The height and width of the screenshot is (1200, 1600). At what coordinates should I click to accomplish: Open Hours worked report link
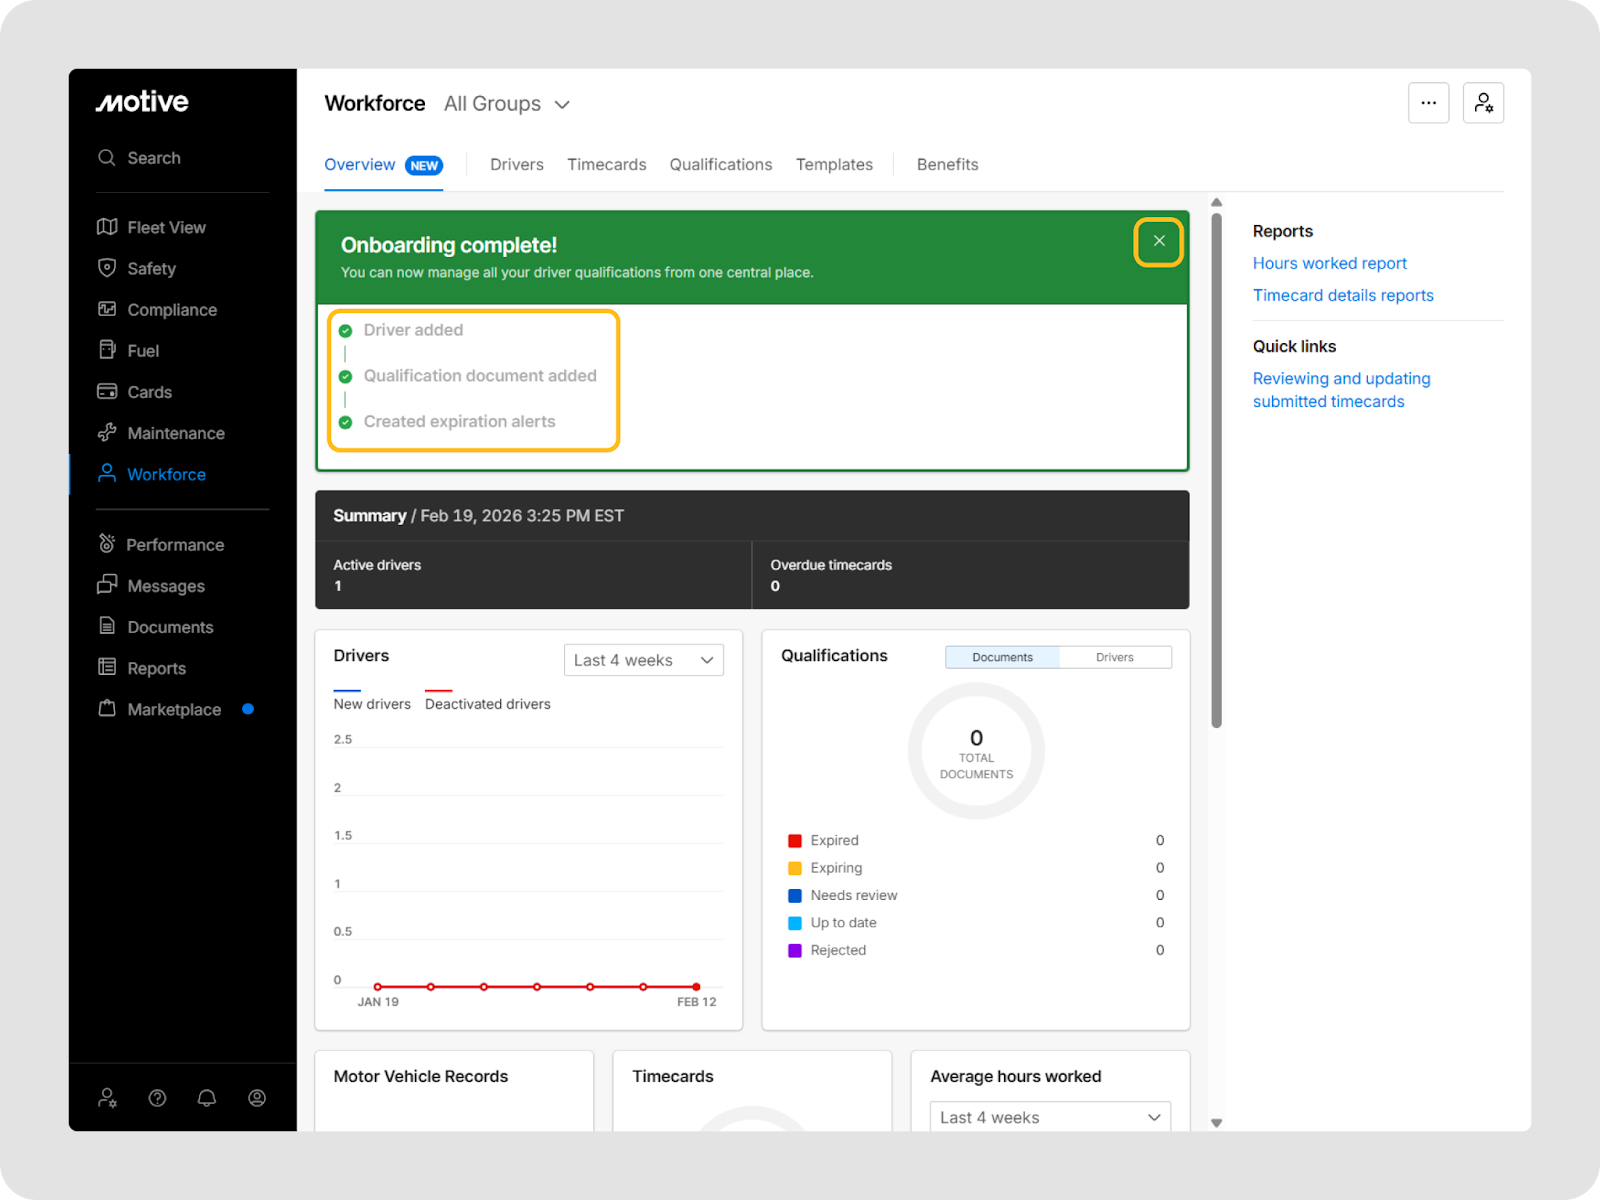coord(1329,263)
